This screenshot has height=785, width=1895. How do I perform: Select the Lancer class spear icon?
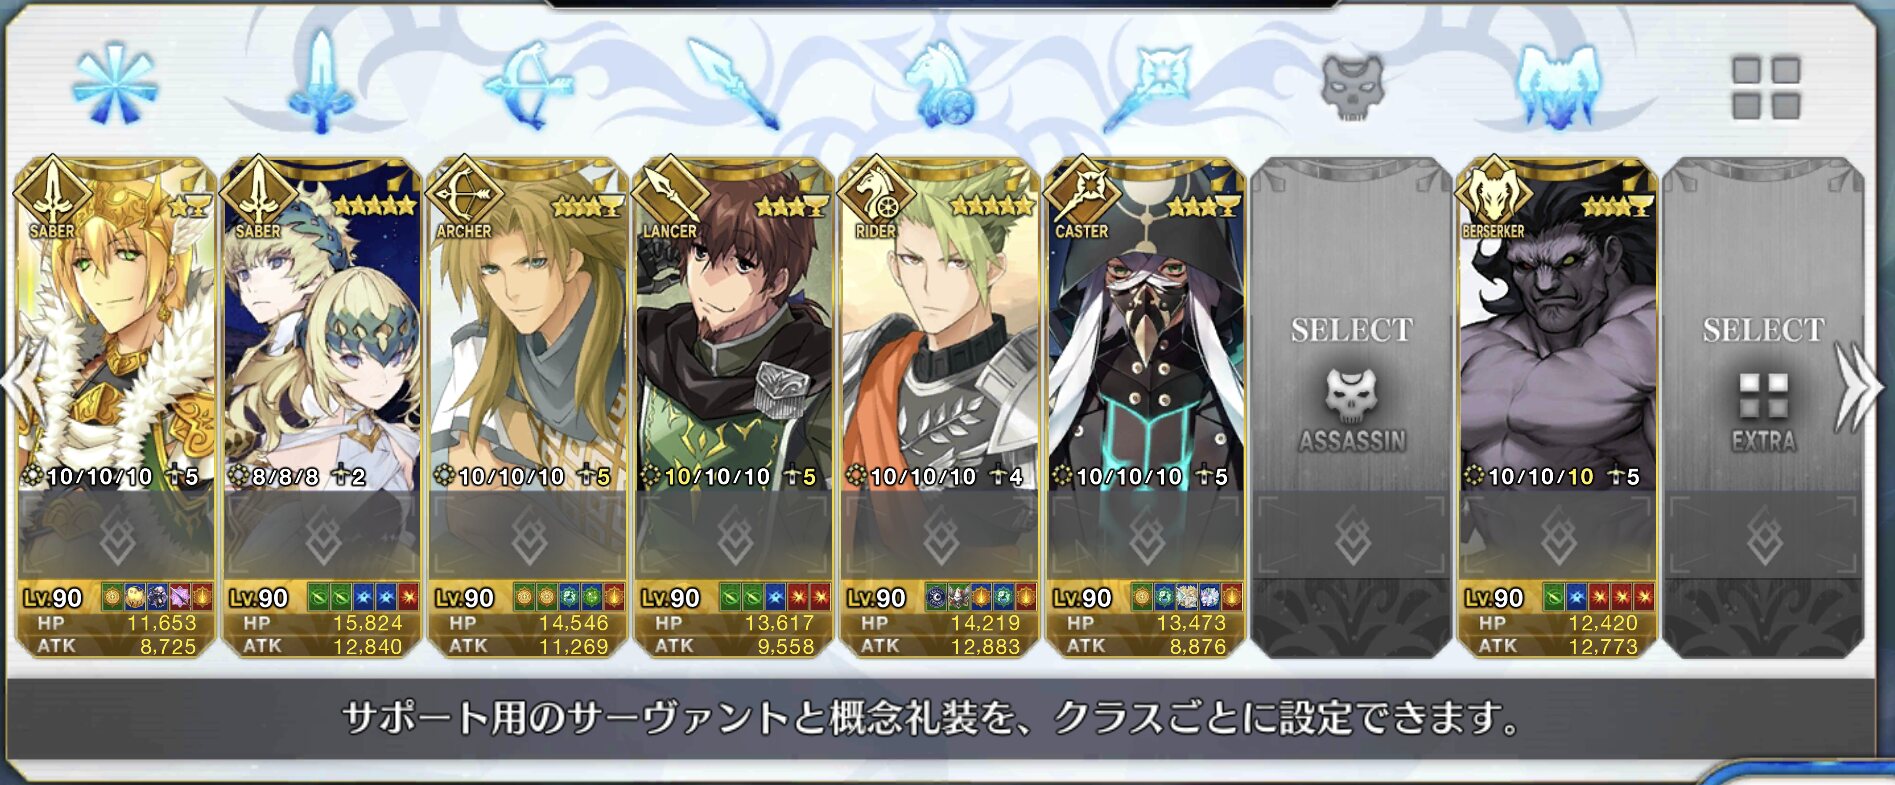[734, 85]
